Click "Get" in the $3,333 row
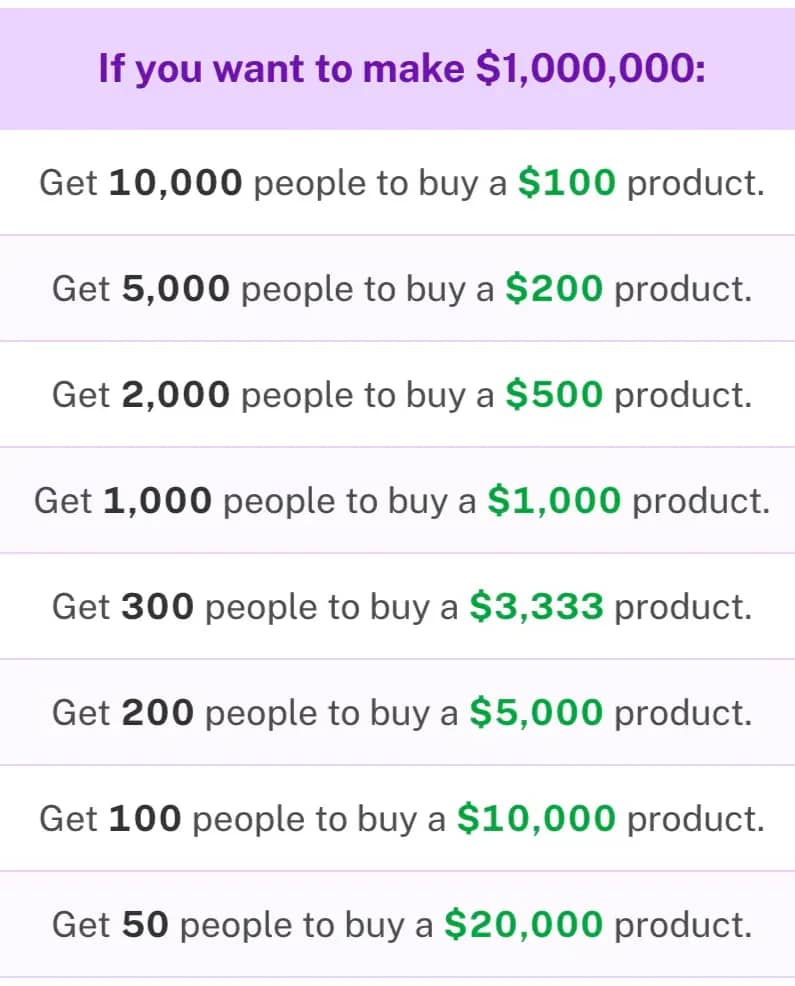Screen dimensions: 795x986 pos(81,607)
